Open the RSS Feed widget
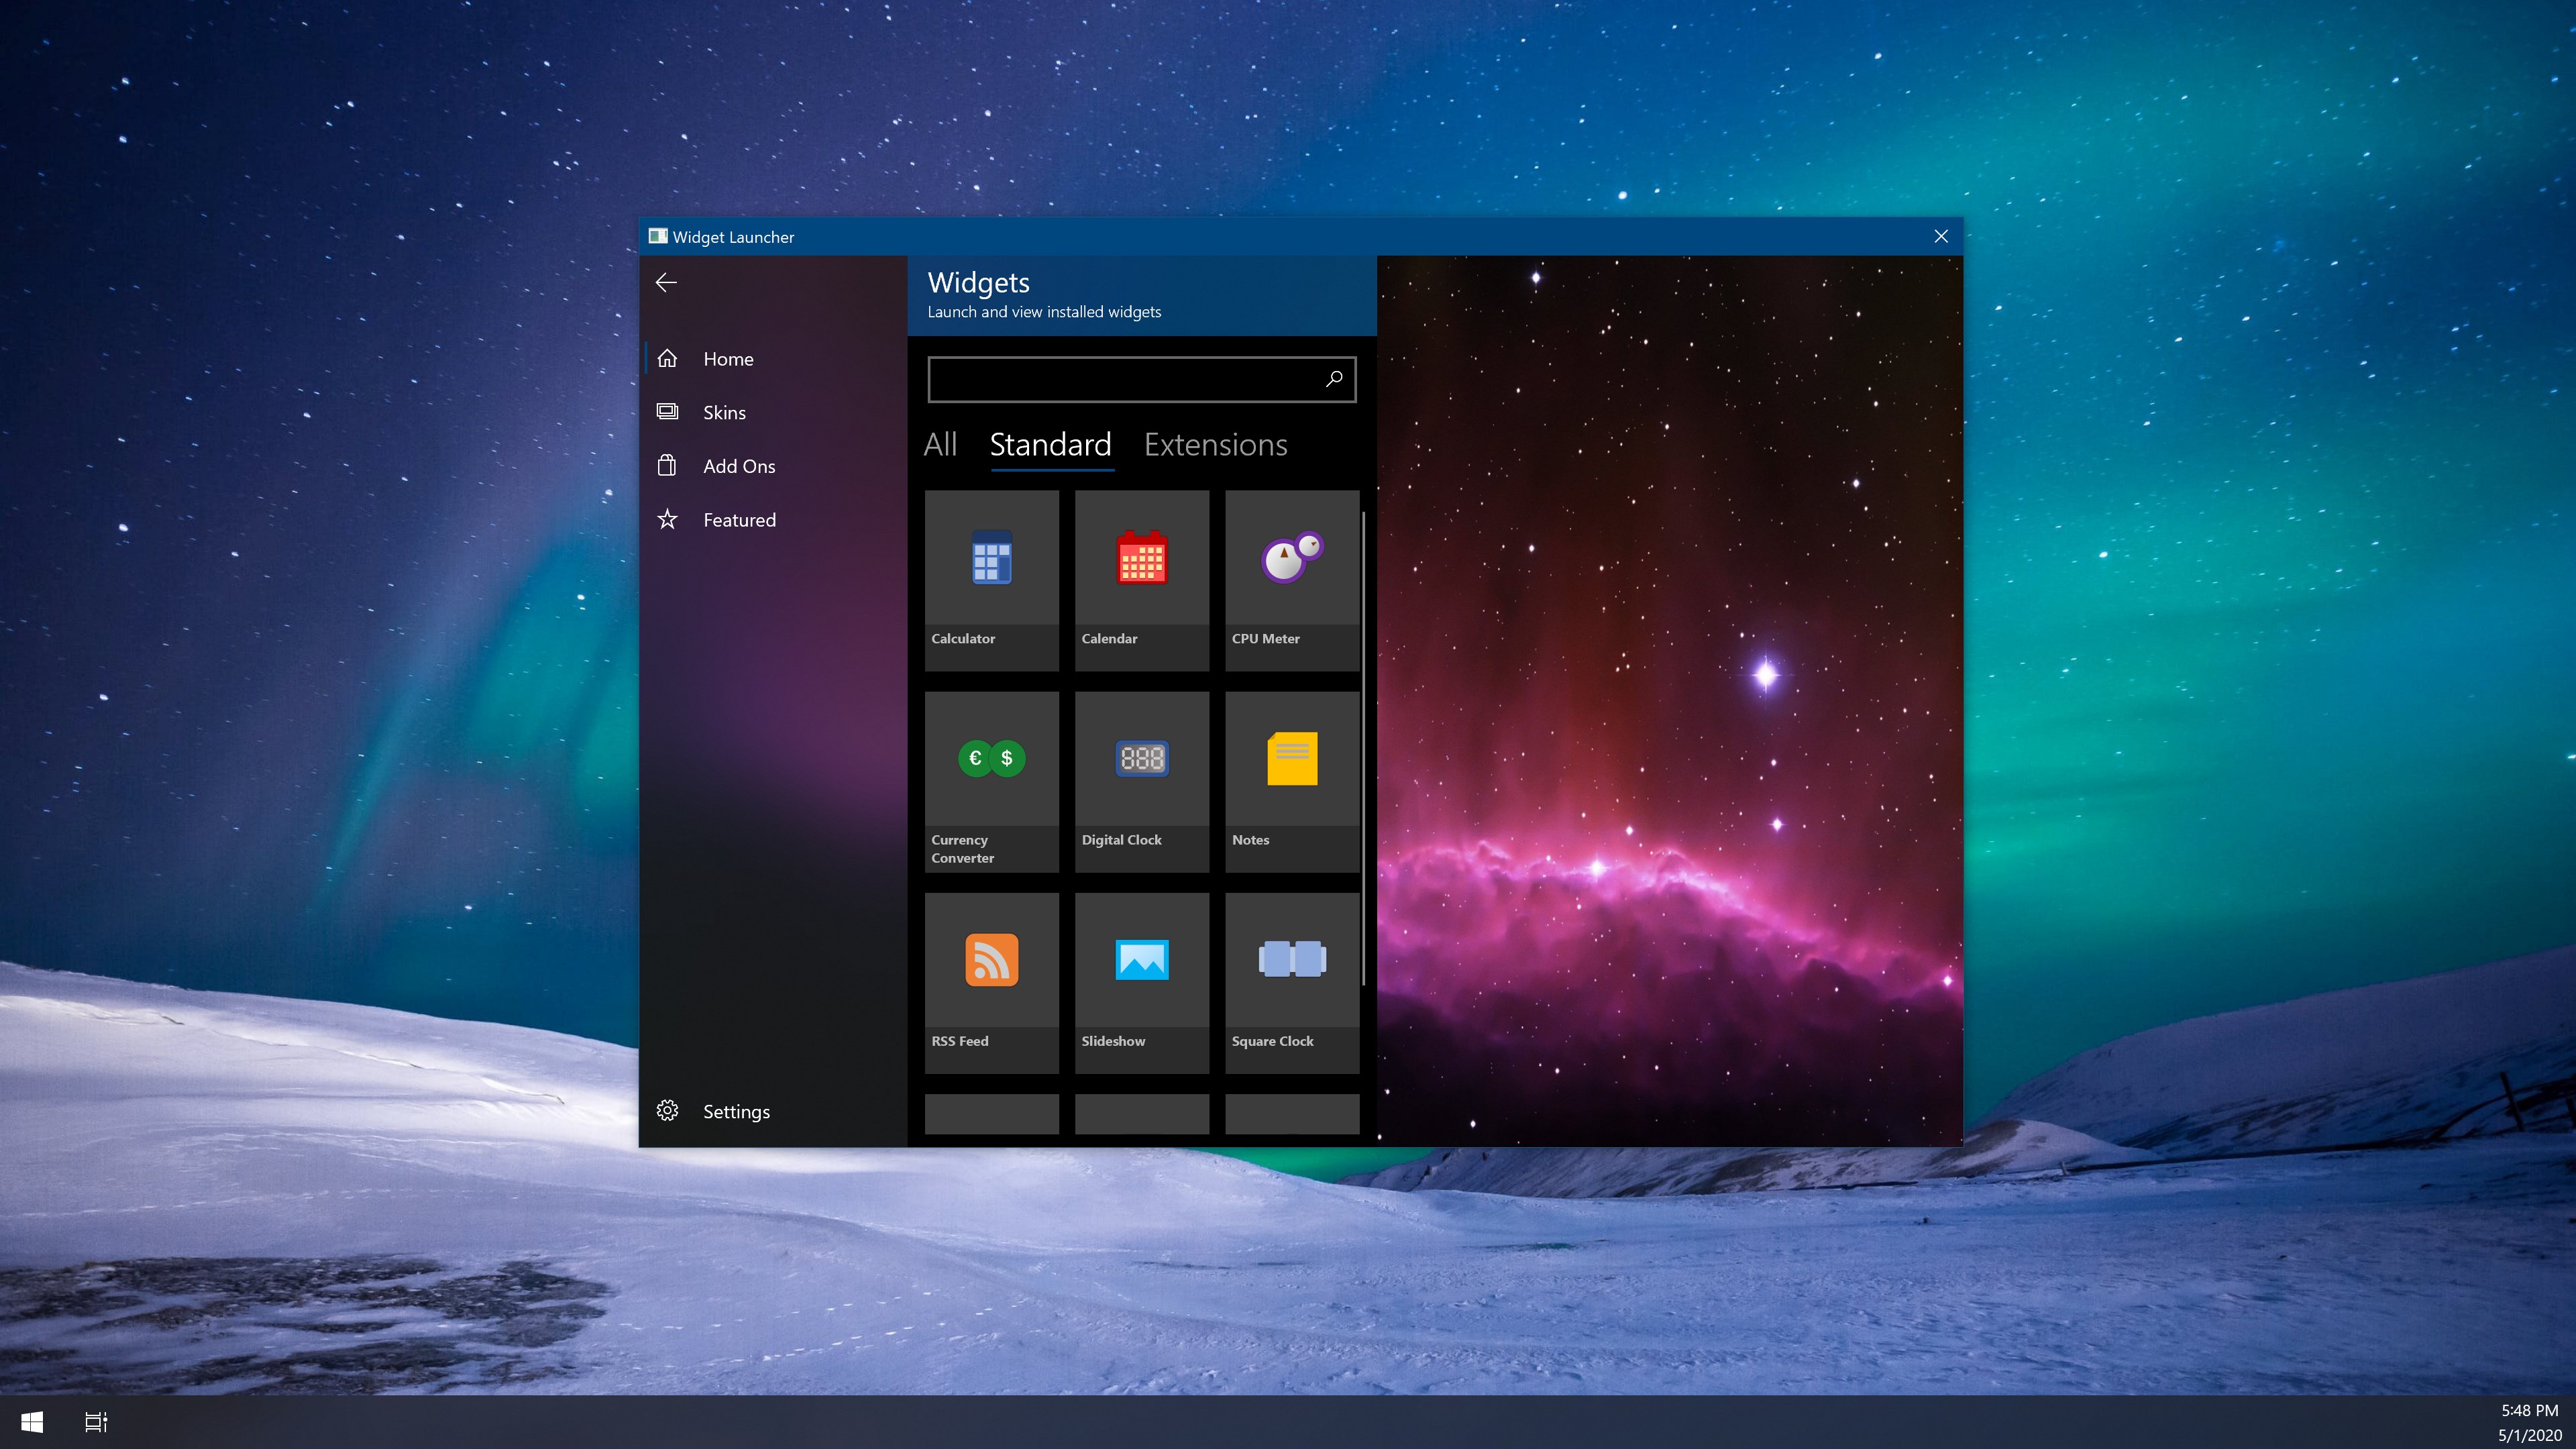Screen dimensions: 2576x1449 click(x=991, y=982)
